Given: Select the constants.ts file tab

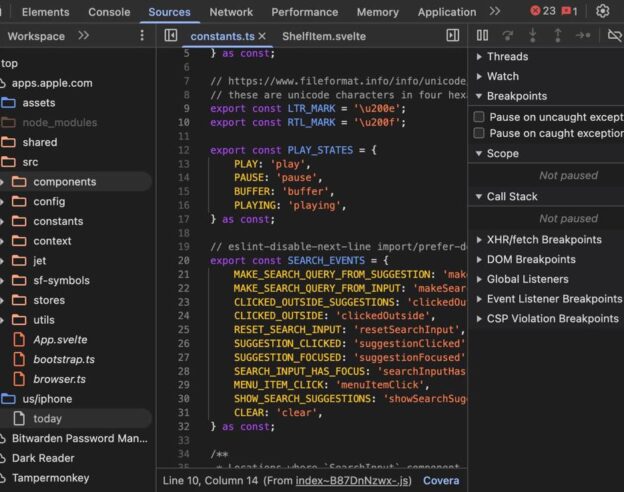Looking at the screenshot, I should click(x=222, y=36).
